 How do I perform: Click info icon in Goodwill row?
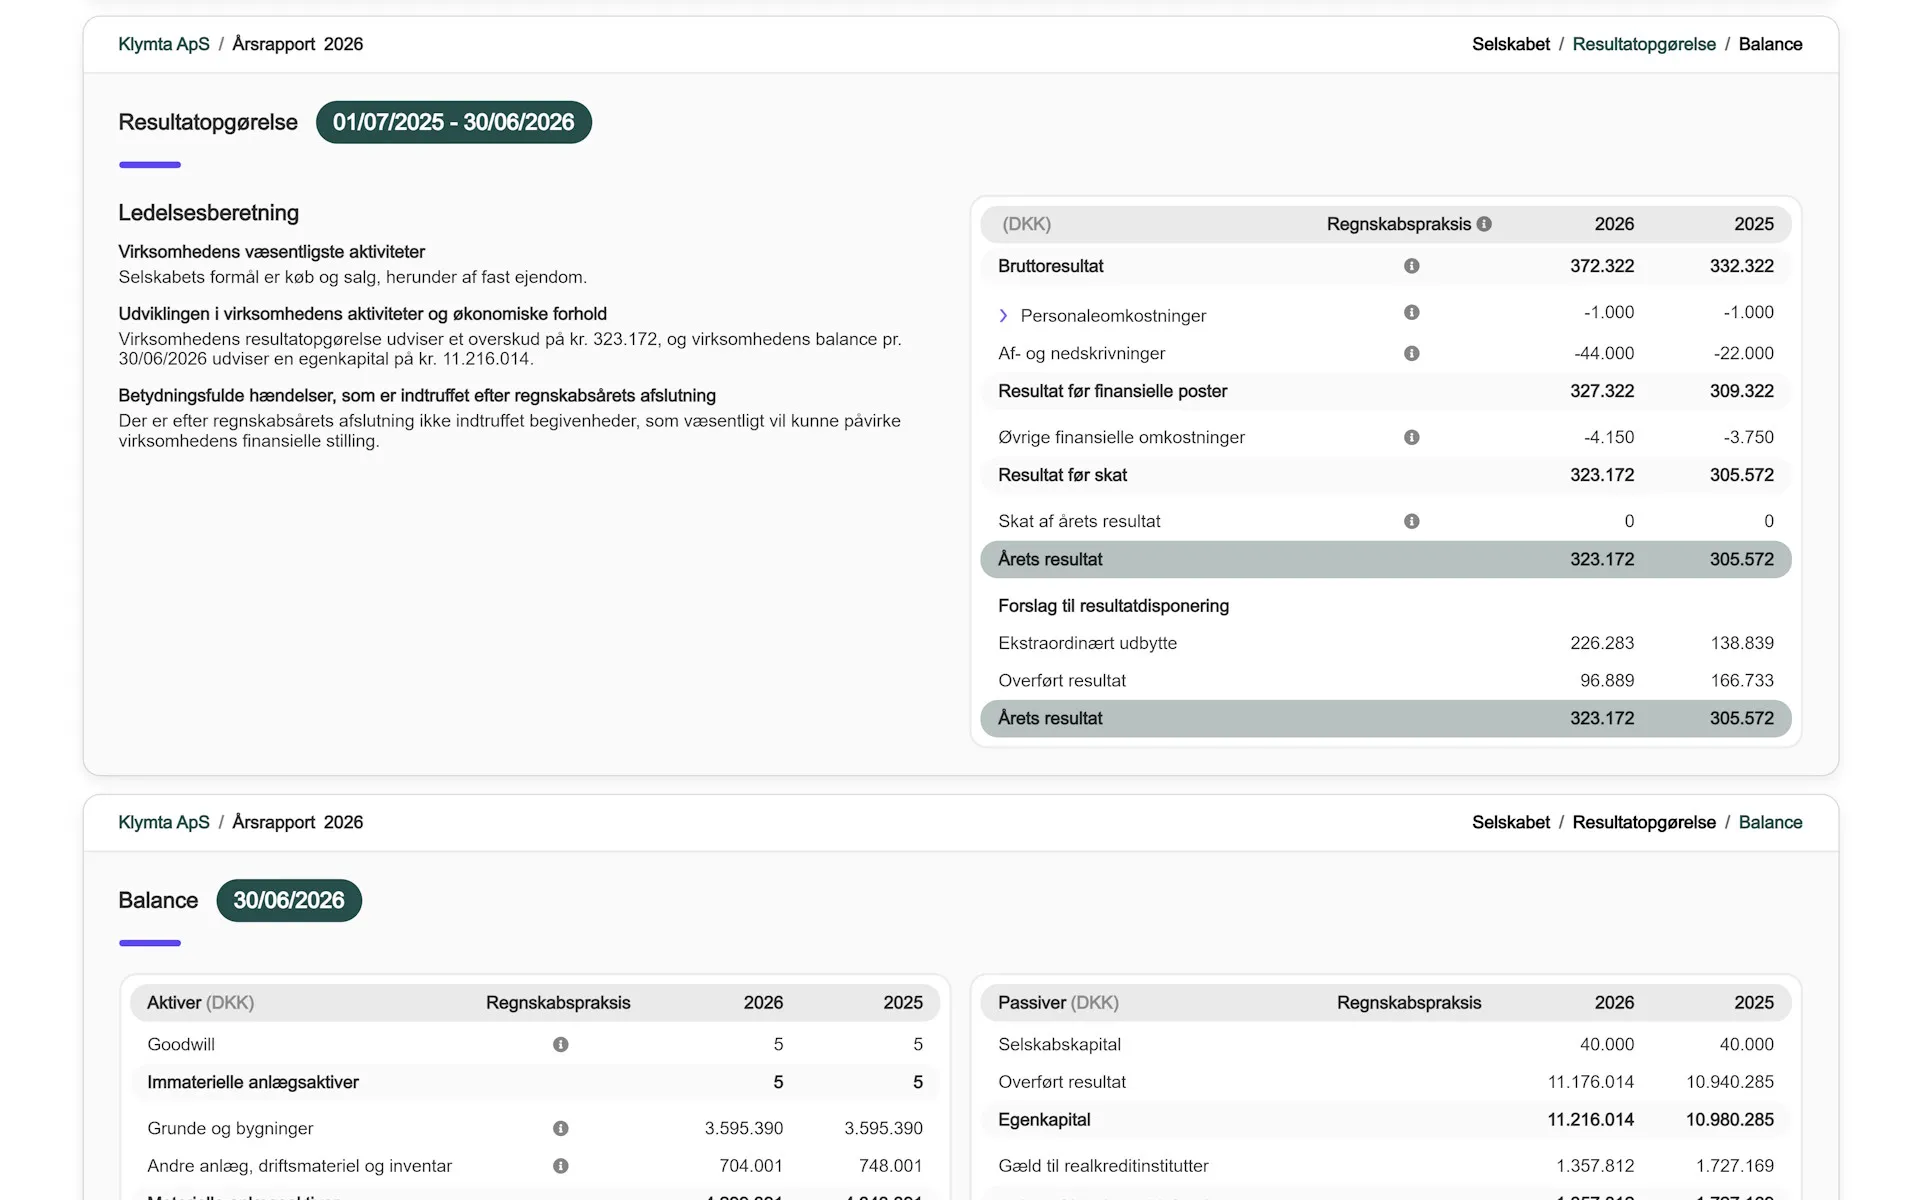(x=560, y=1045)
